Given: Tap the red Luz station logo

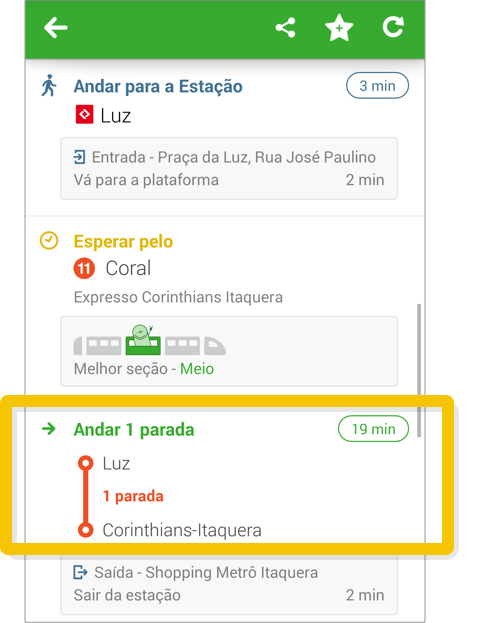Looking at the screenshot, I should [x=84, y=114].
